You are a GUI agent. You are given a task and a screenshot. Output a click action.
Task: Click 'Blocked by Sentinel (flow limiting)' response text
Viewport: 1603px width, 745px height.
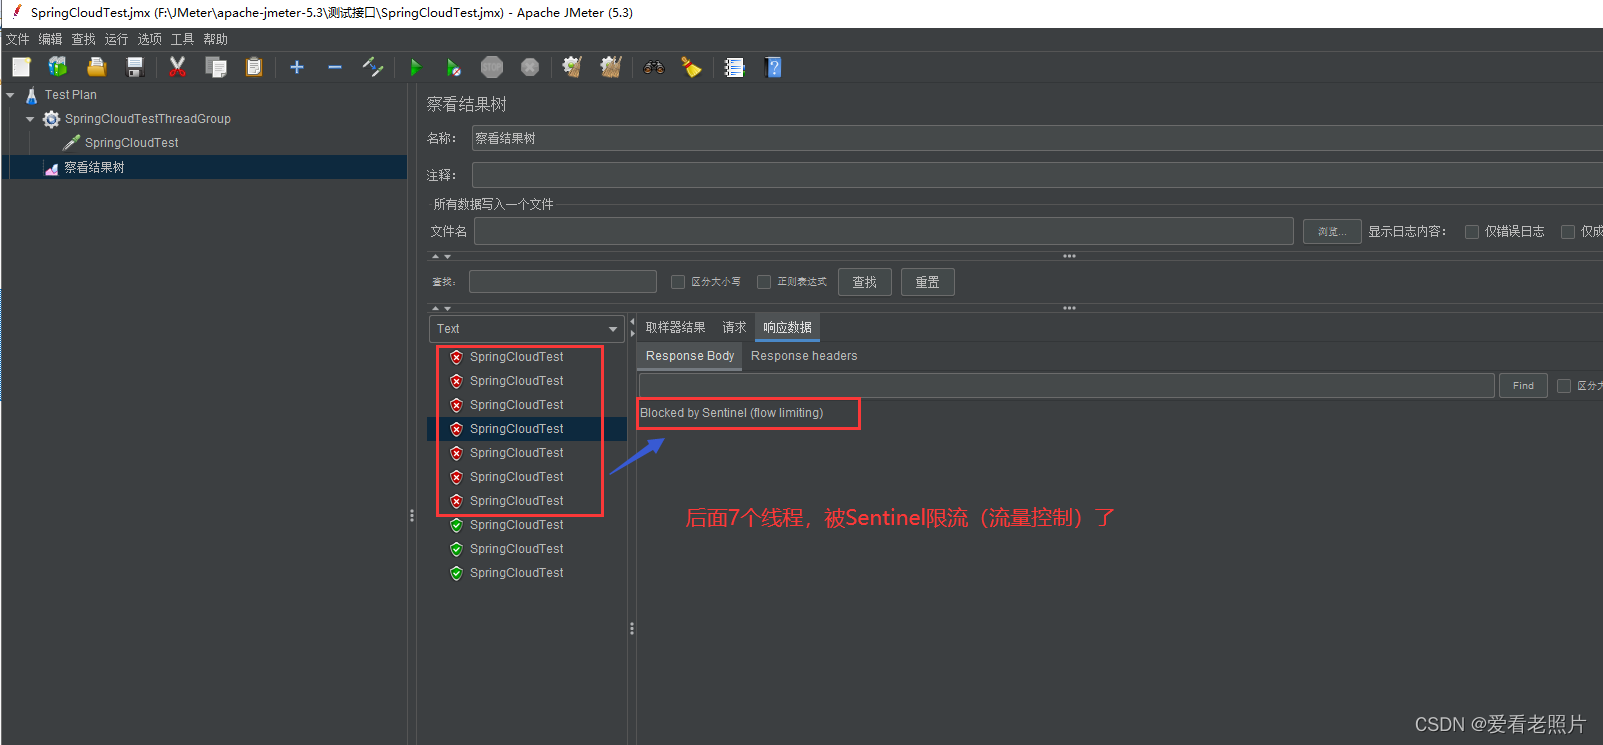coord(732,413)
